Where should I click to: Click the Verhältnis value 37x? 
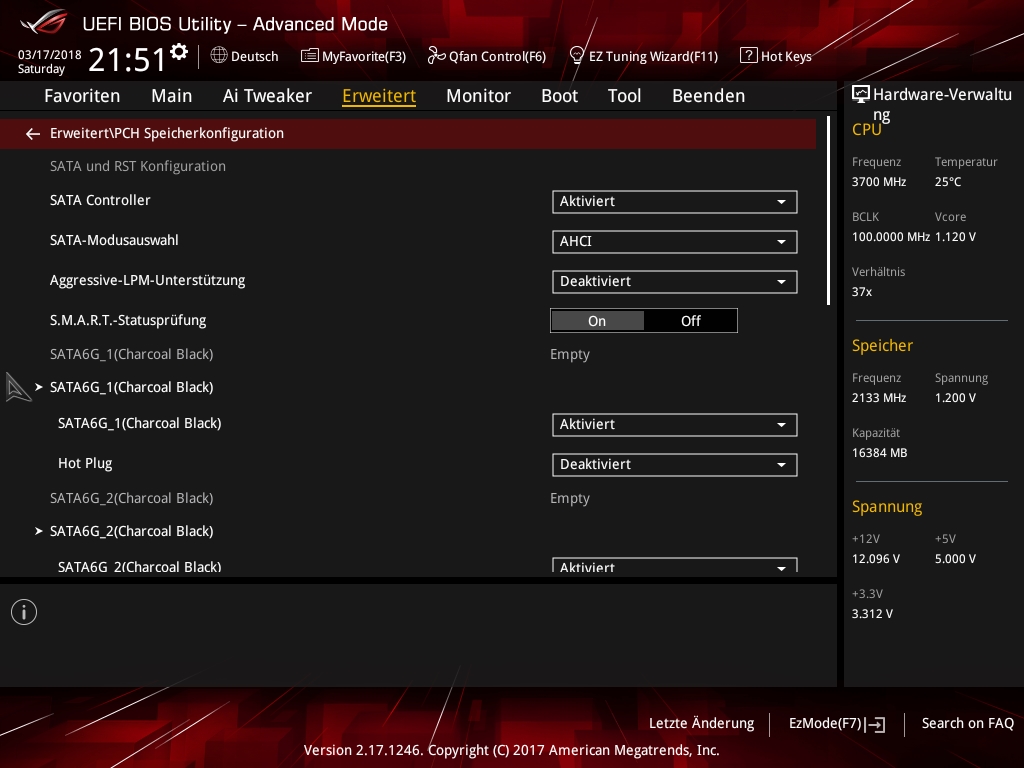coord(862,292)
